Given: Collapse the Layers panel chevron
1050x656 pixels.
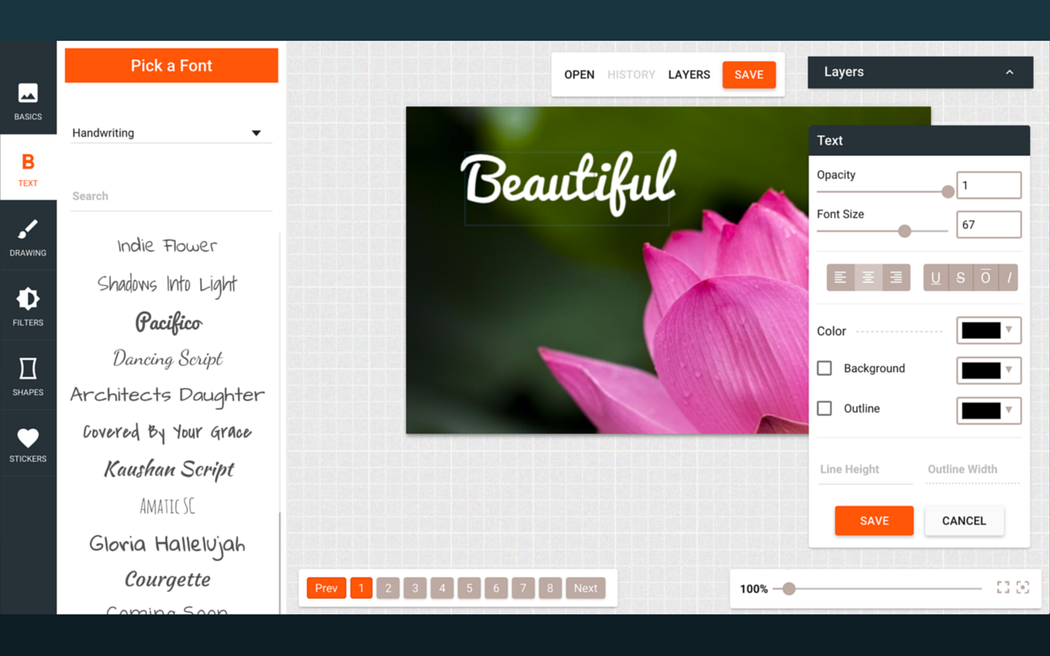Looking at the screenshot, I should 1009,73.
